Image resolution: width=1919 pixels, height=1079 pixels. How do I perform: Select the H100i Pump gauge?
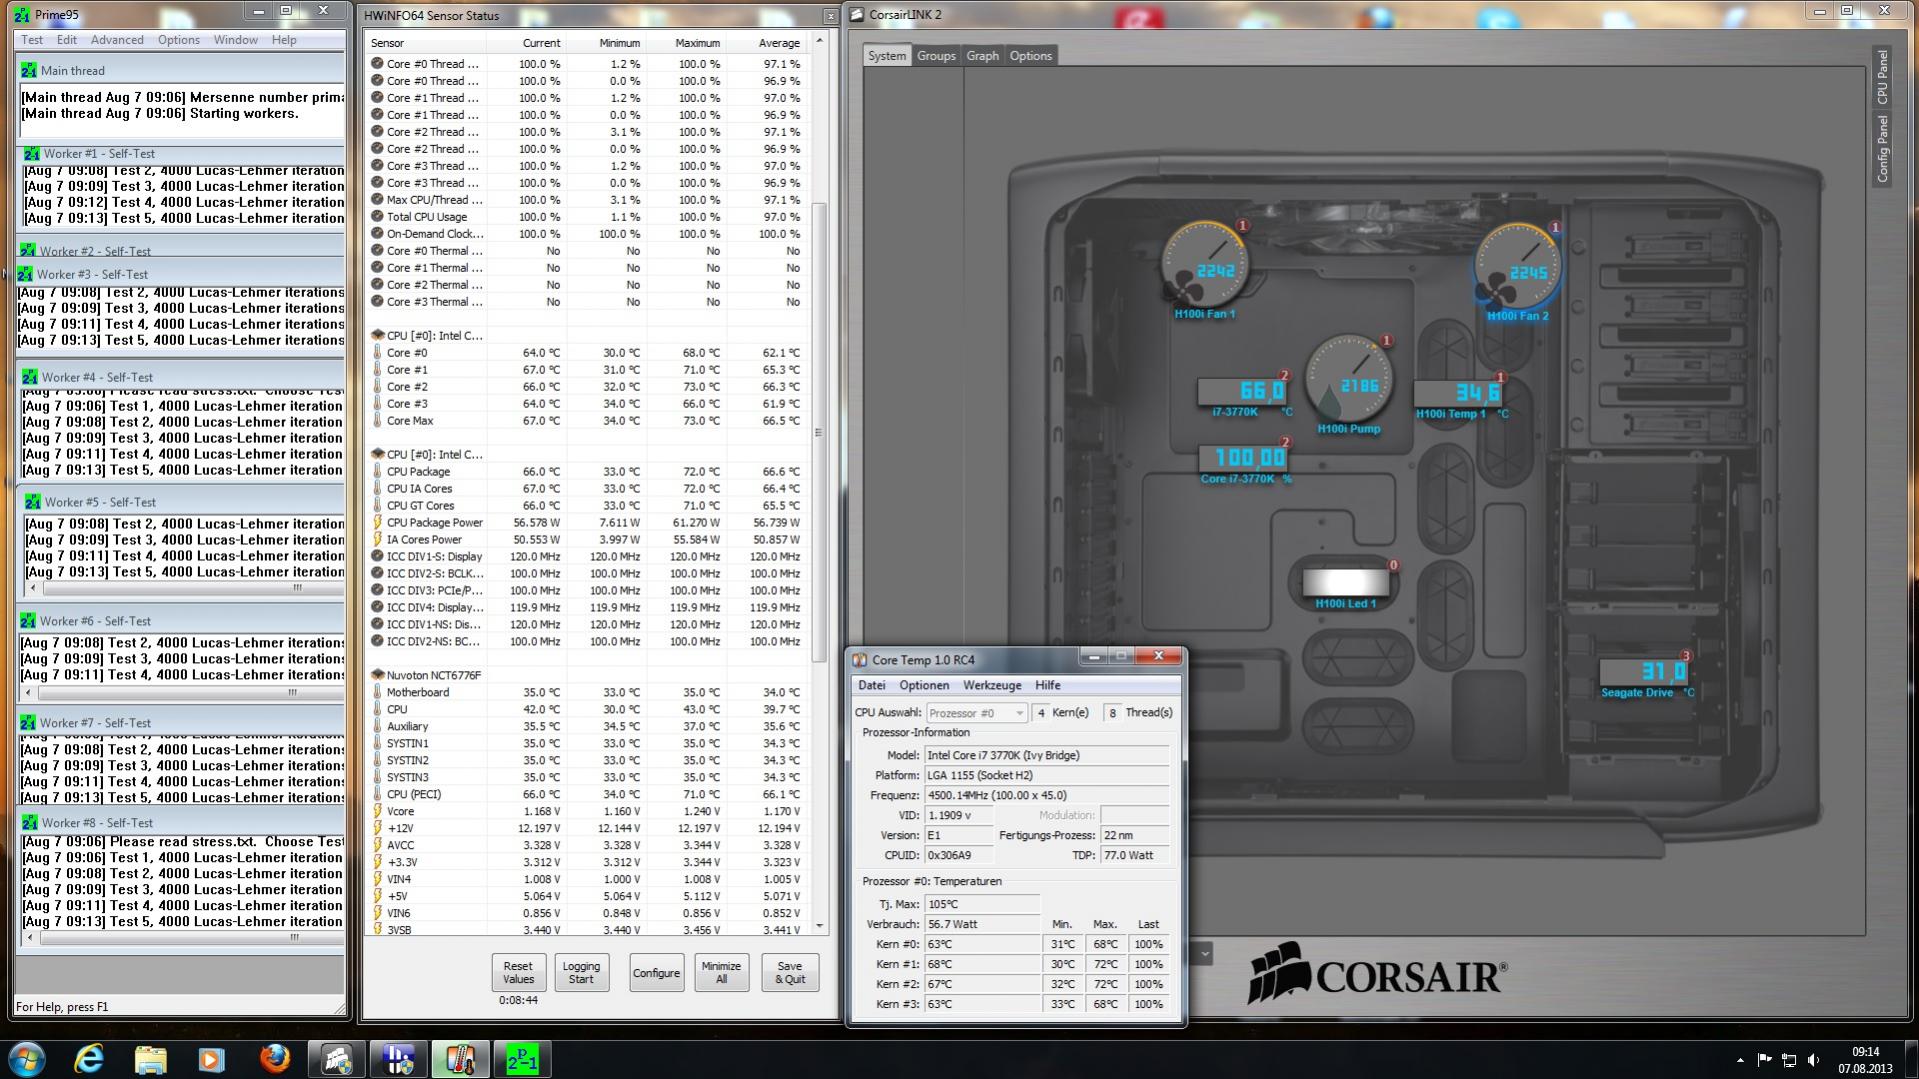(1348, 380)
